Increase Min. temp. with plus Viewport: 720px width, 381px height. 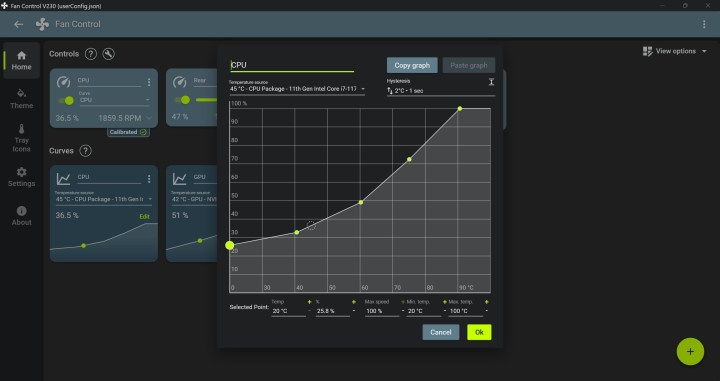click(x=444, y=302)
